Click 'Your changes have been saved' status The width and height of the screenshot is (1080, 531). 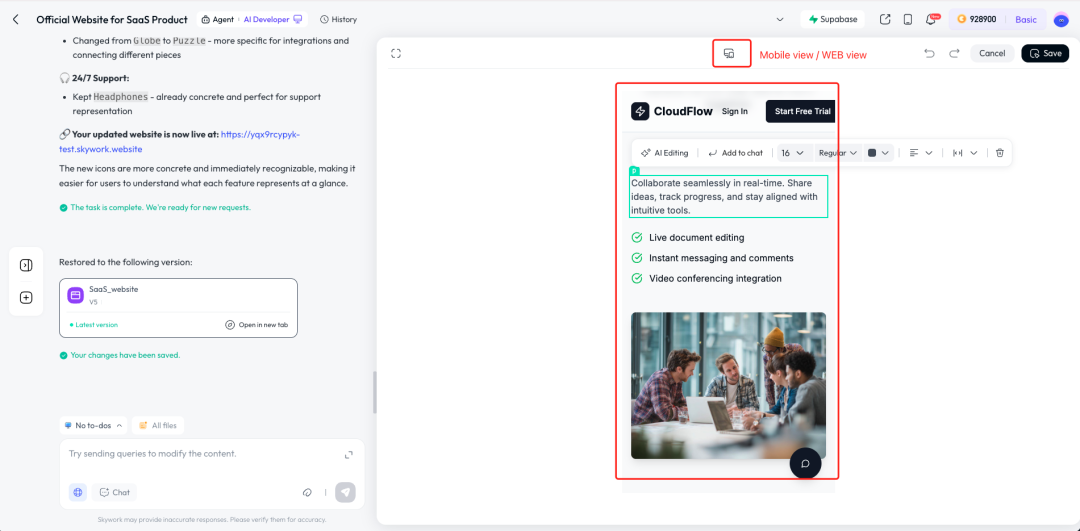(x=120, y=355)
